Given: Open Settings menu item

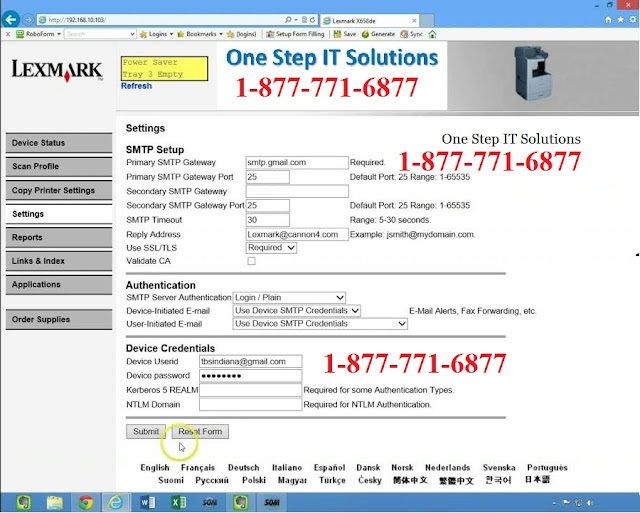Looking at the screenshot, I should [59, 214].
